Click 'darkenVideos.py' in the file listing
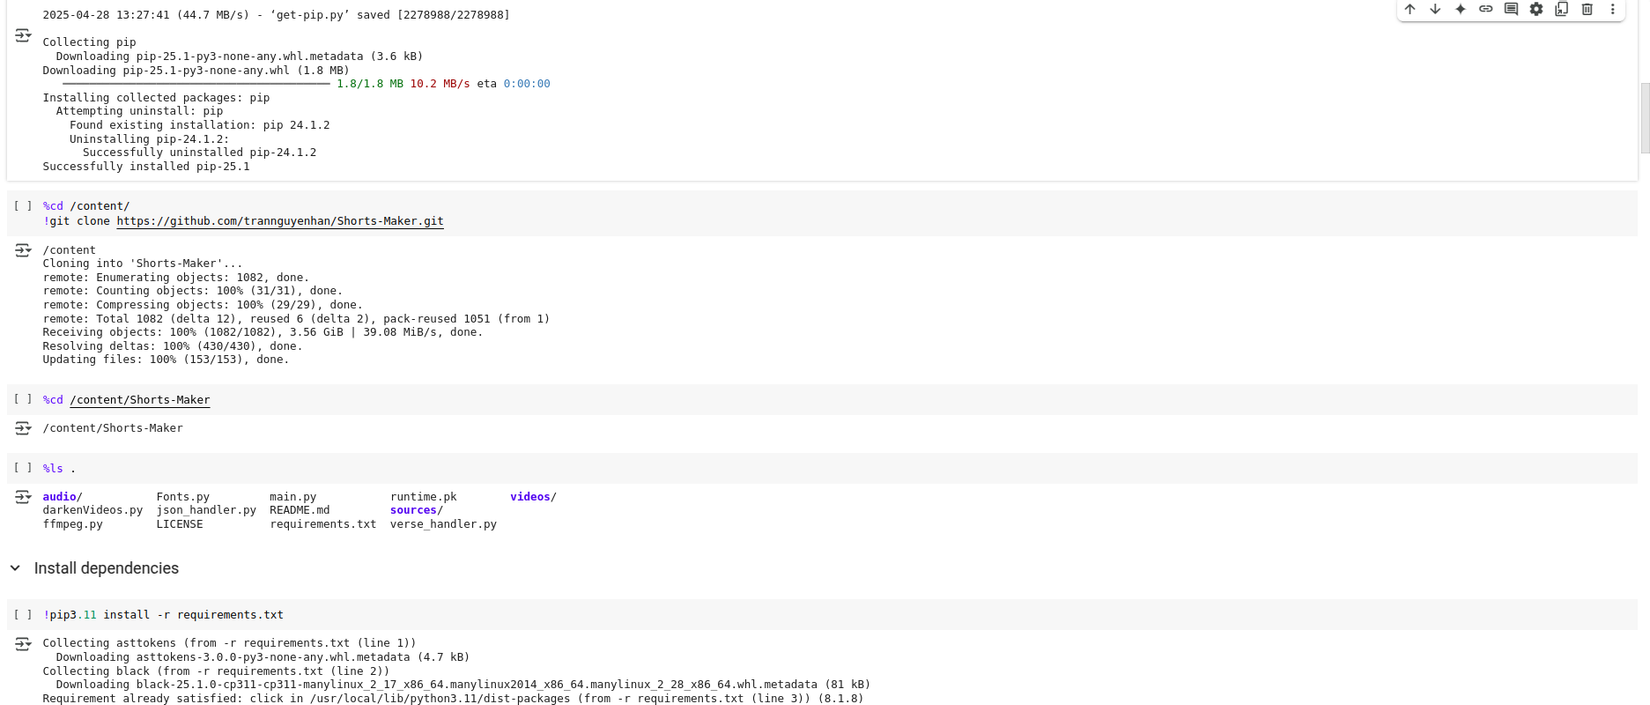Screen dimensions: 1650x705 (93, 510)
